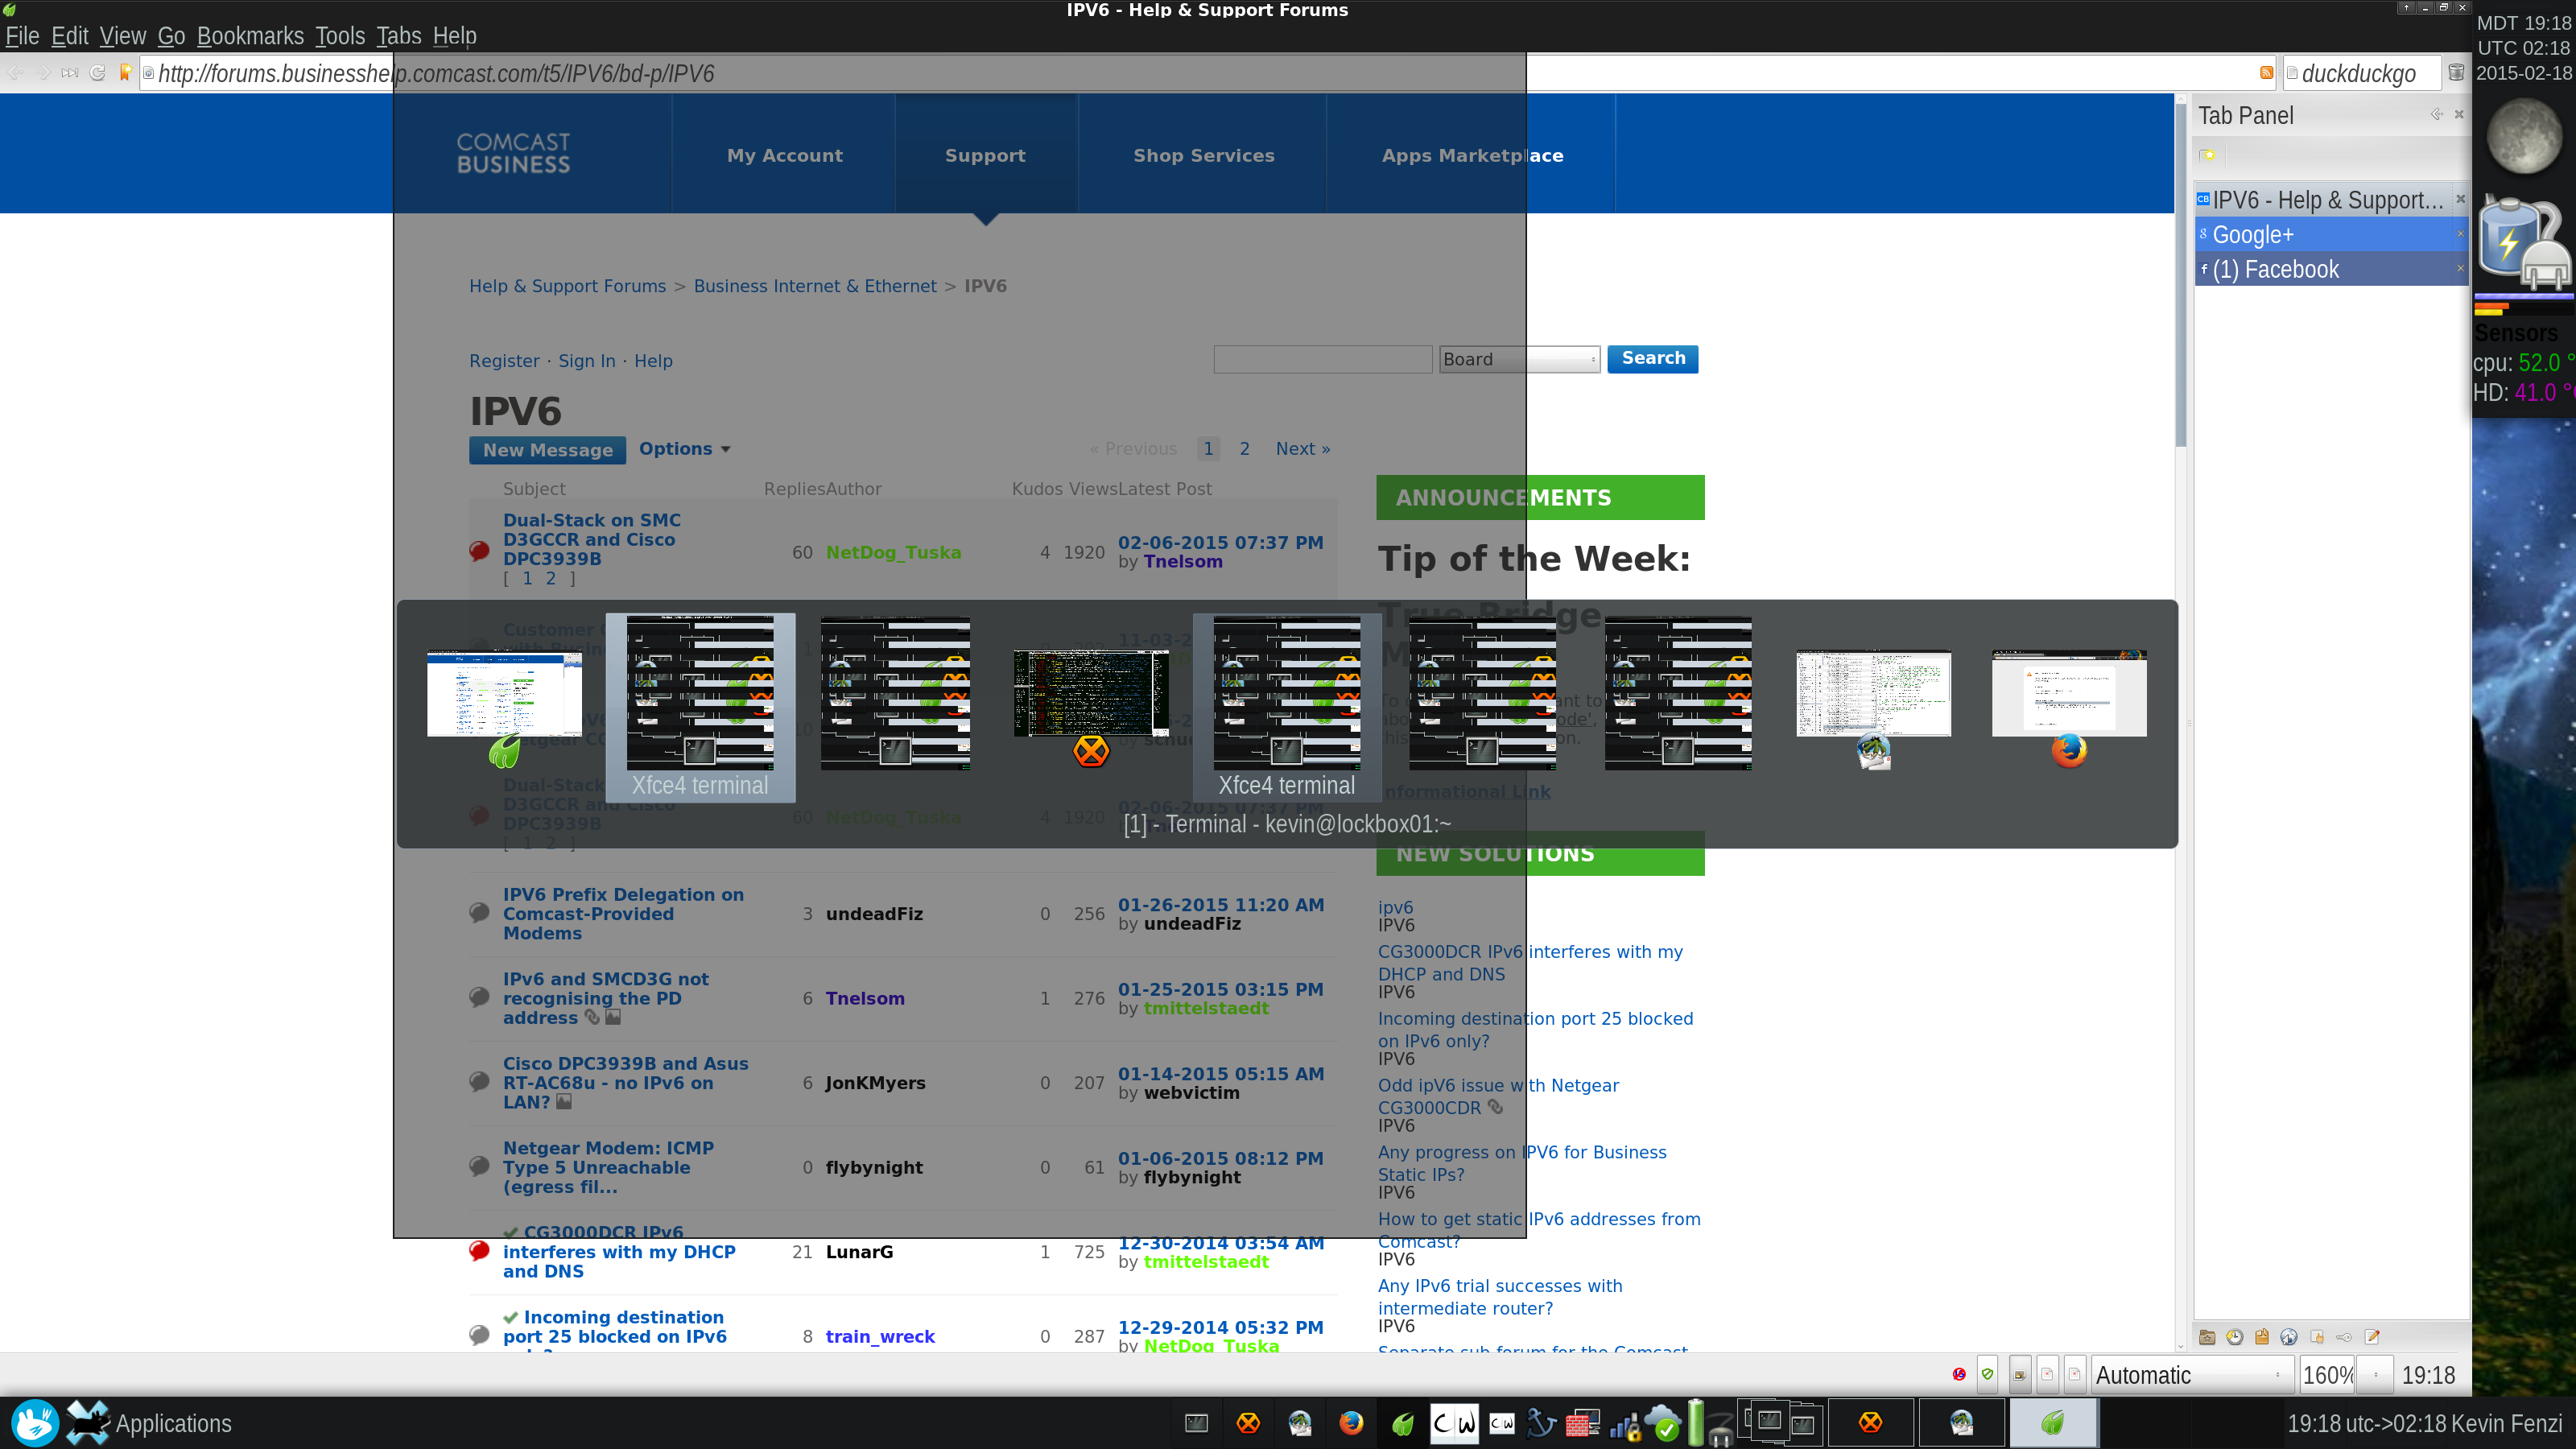The height and width of the screenshot is (1449, 2576).
Task: Click author link train_wreck
Action: click(880, 1336)
